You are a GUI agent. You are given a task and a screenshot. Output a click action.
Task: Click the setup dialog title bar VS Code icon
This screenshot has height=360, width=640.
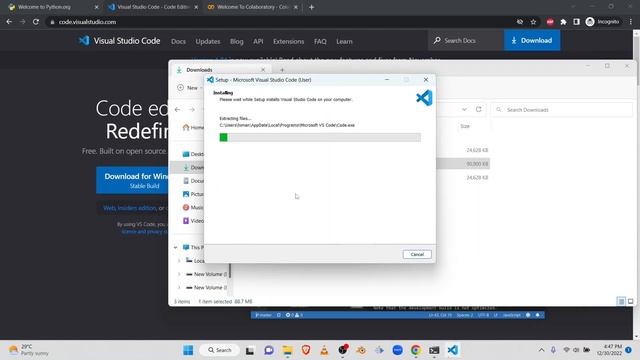point(210,80)
